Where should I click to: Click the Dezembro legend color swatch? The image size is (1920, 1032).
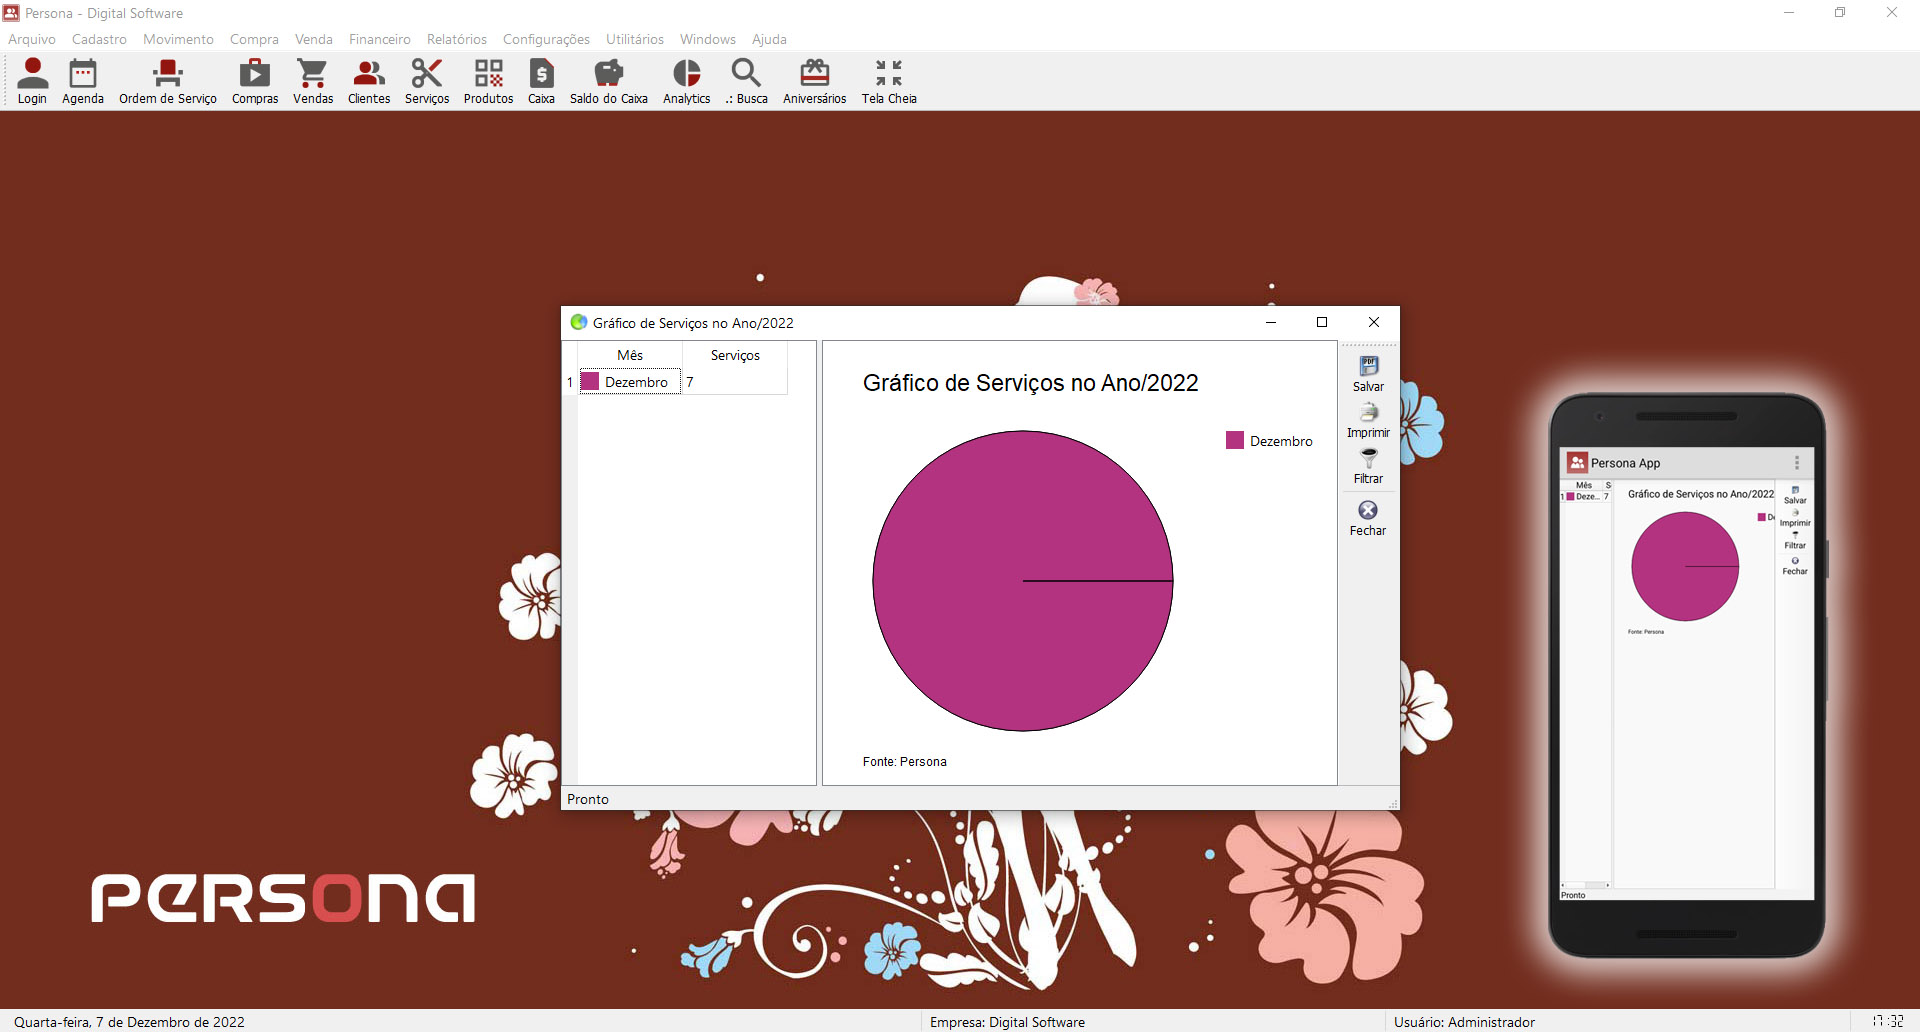(x=1235, y=440)
